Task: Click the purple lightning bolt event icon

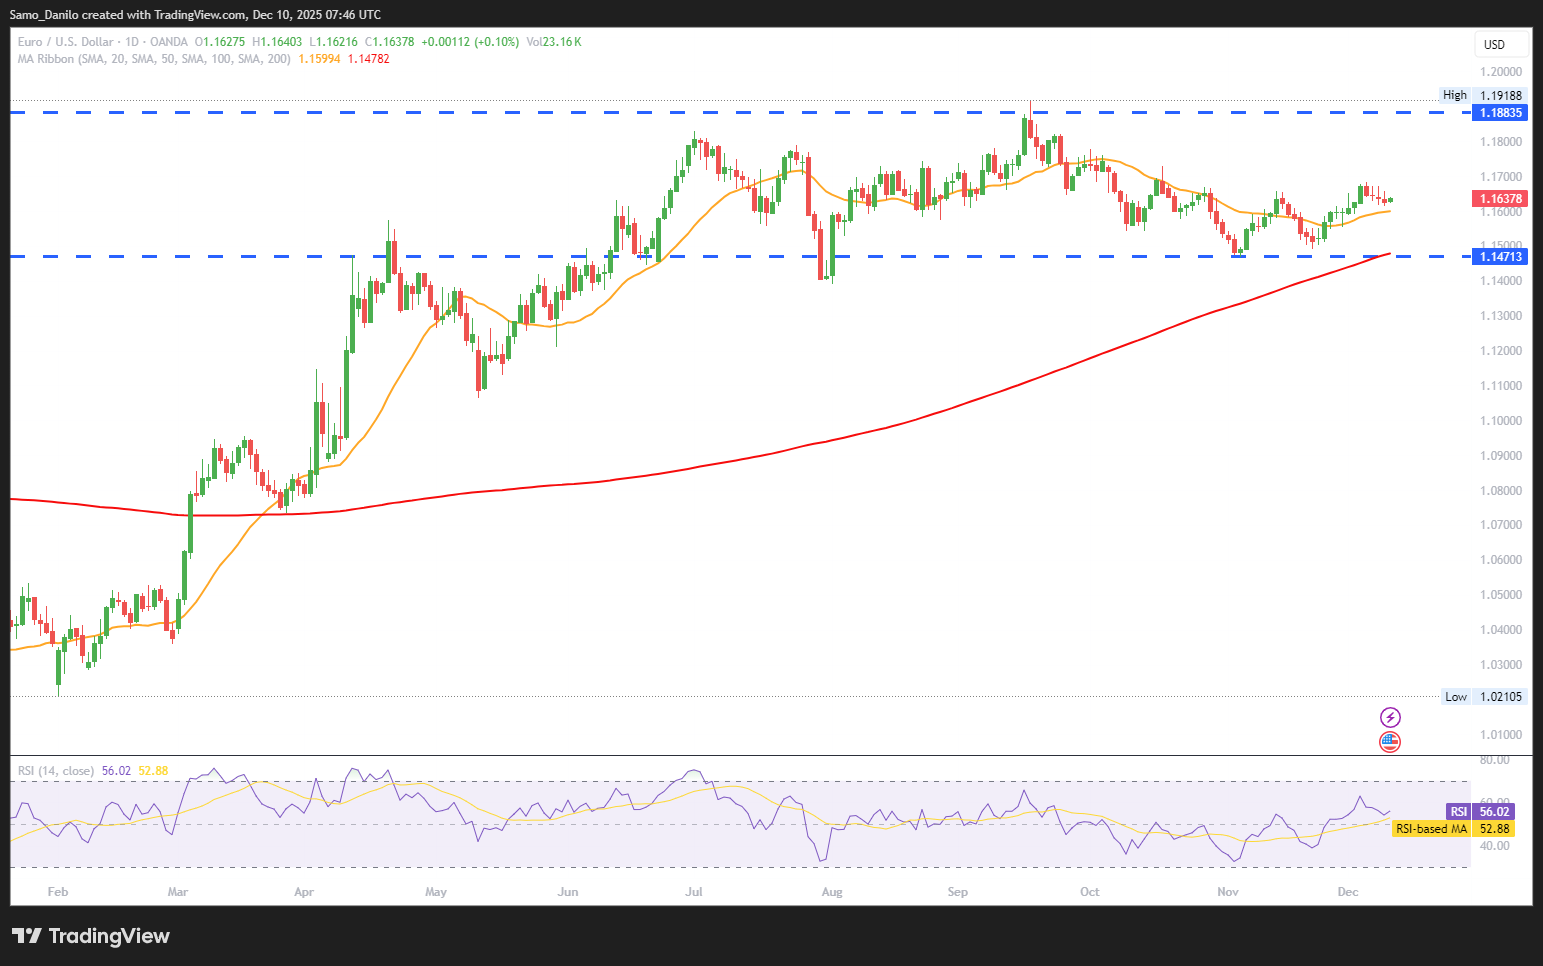Action: pyautogui.click(x=1390, y=717)
